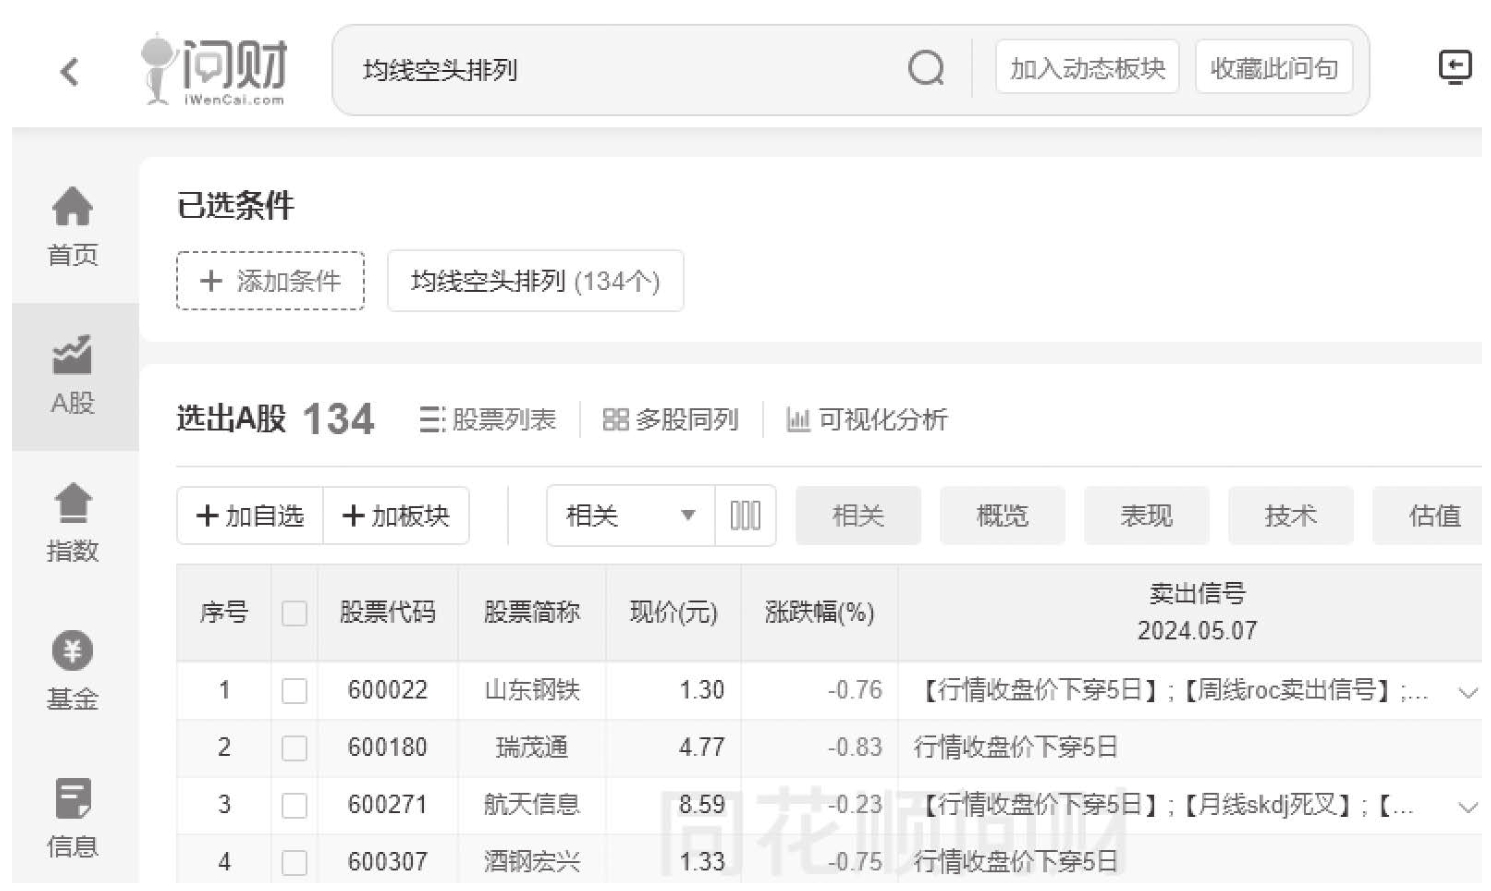Open the 相关 dropdown selector
The height and width of the screenshot is (891, 1491).
631,516
